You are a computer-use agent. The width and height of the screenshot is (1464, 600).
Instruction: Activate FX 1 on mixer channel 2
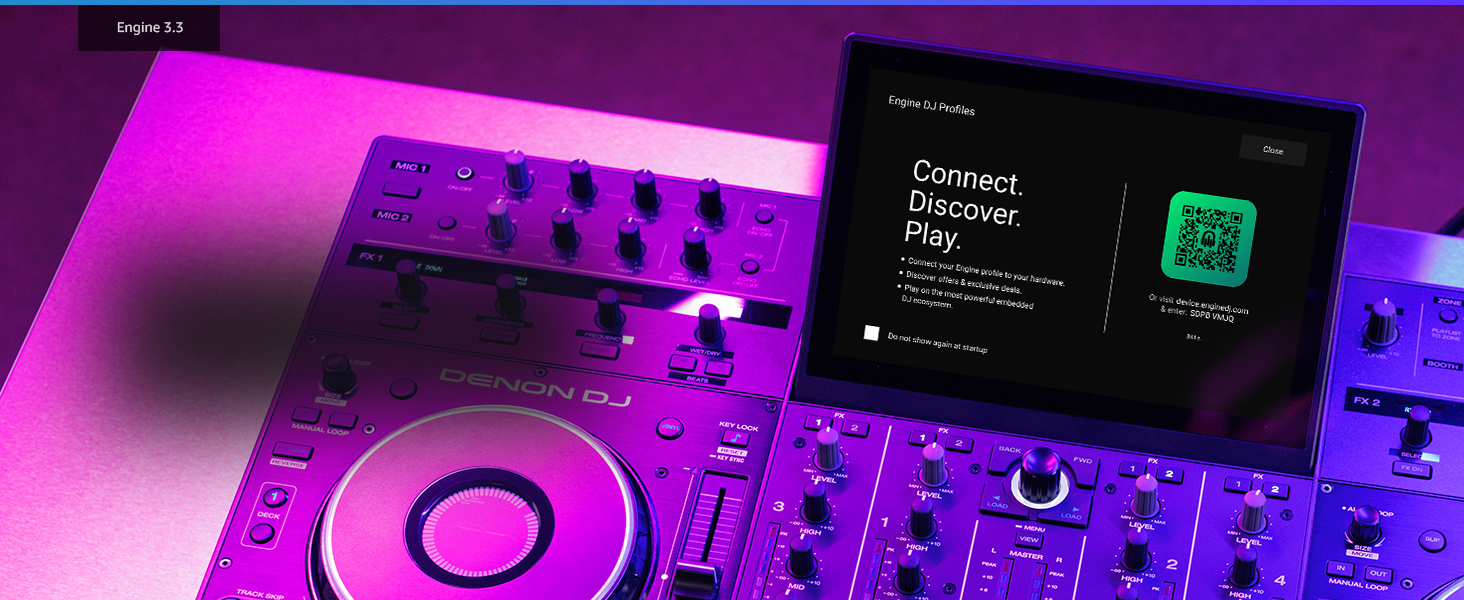point(1132,469)
